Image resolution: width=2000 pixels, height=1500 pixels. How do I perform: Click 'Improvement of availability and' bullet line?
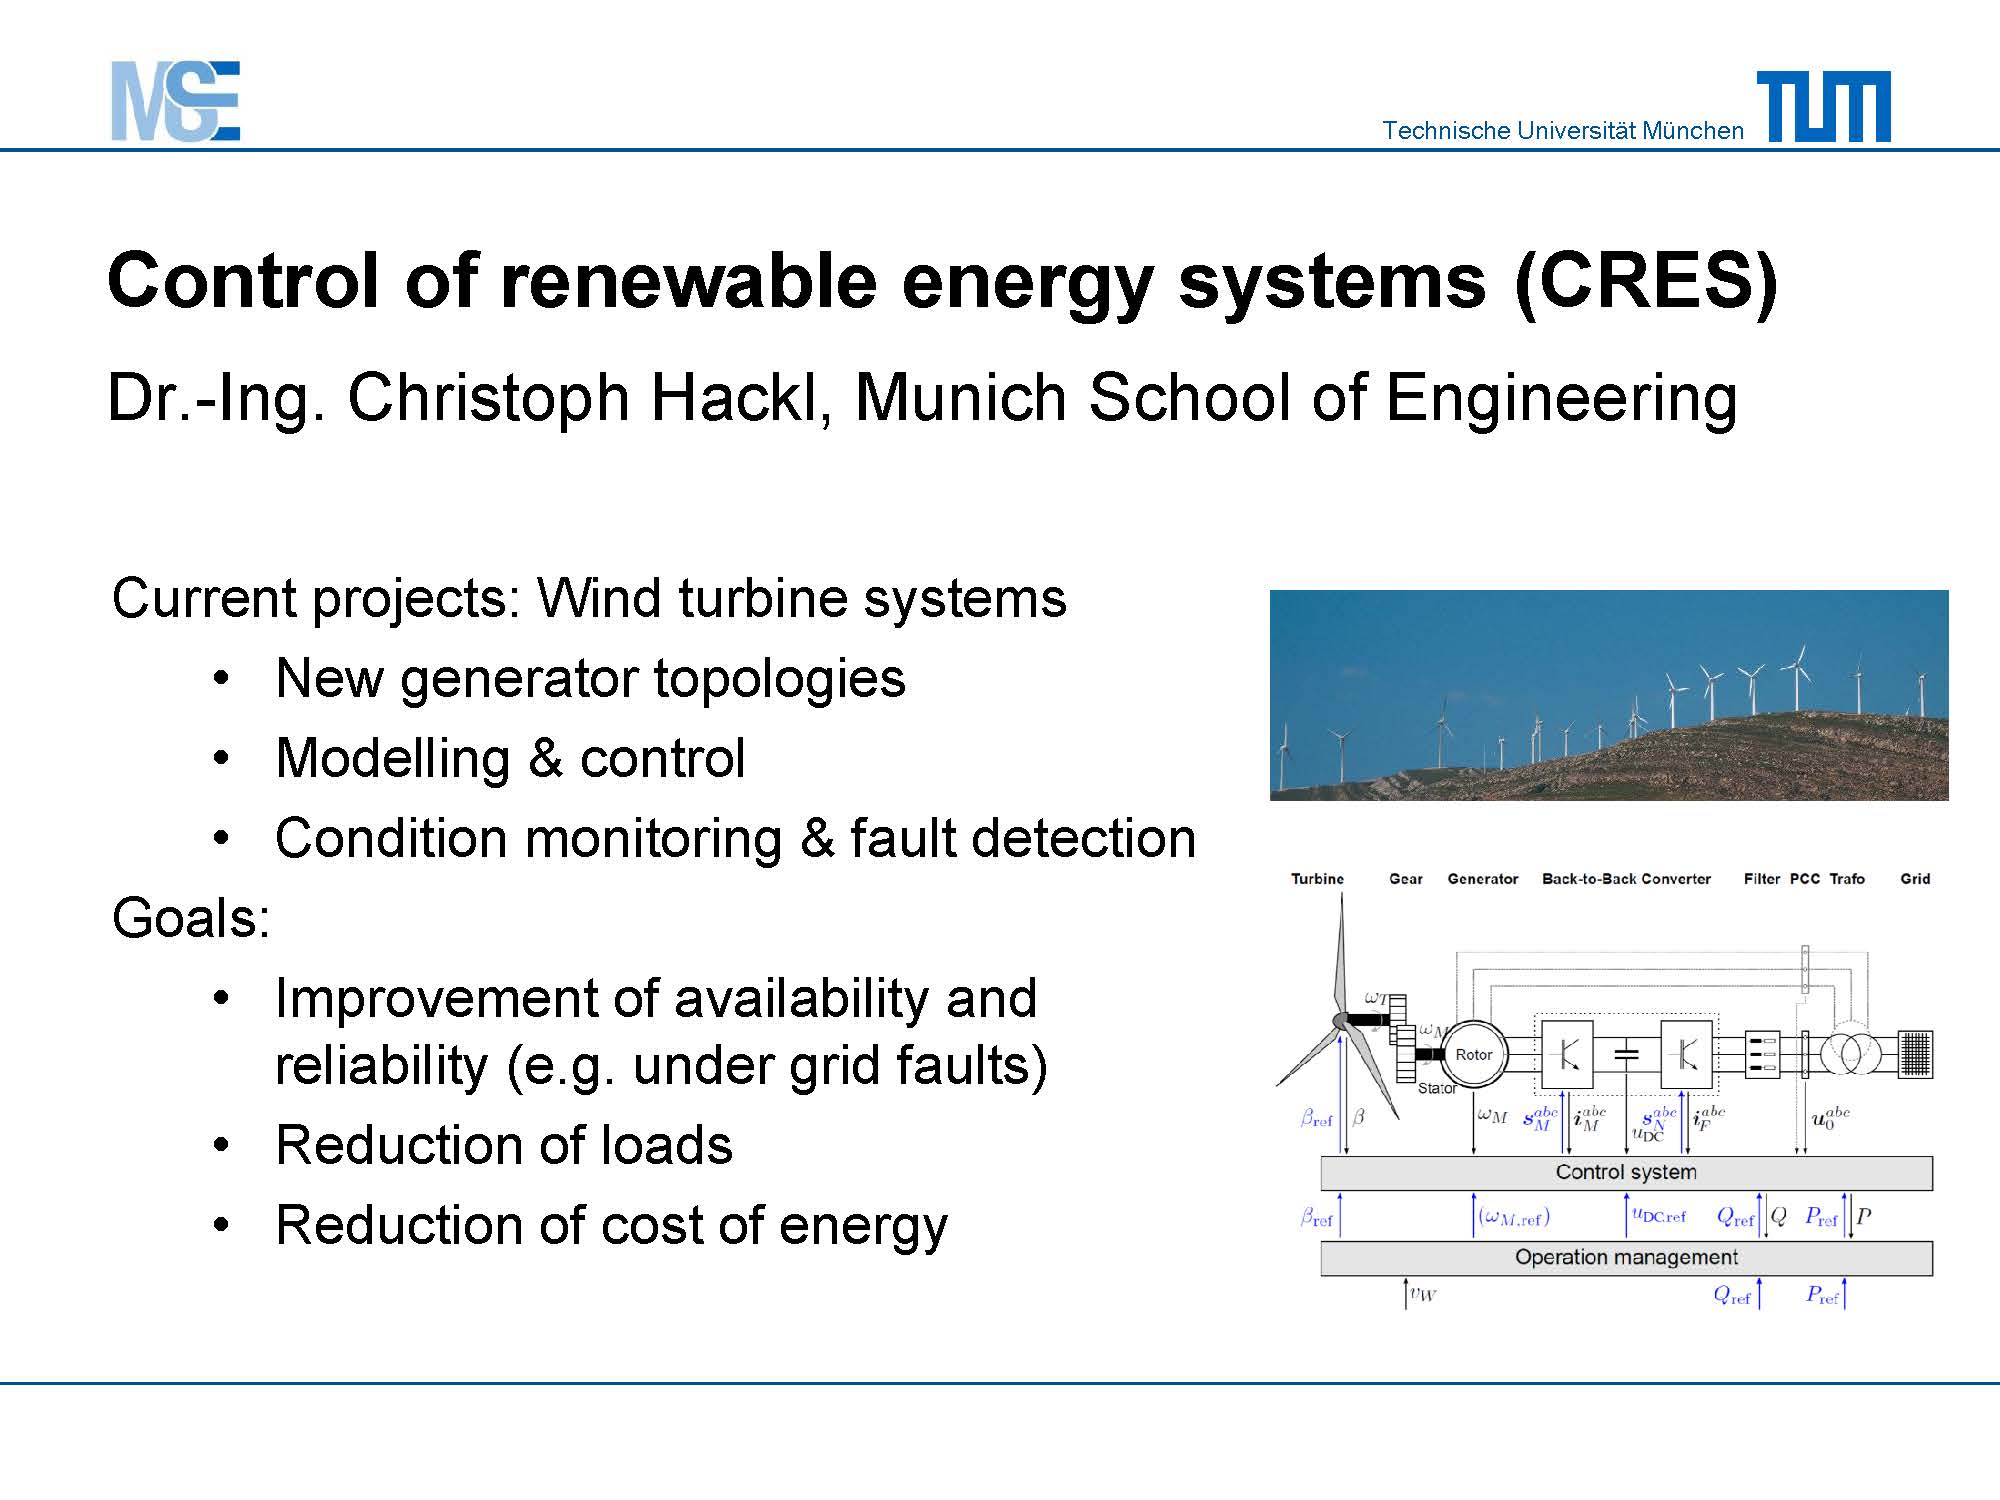pos(656,999)
